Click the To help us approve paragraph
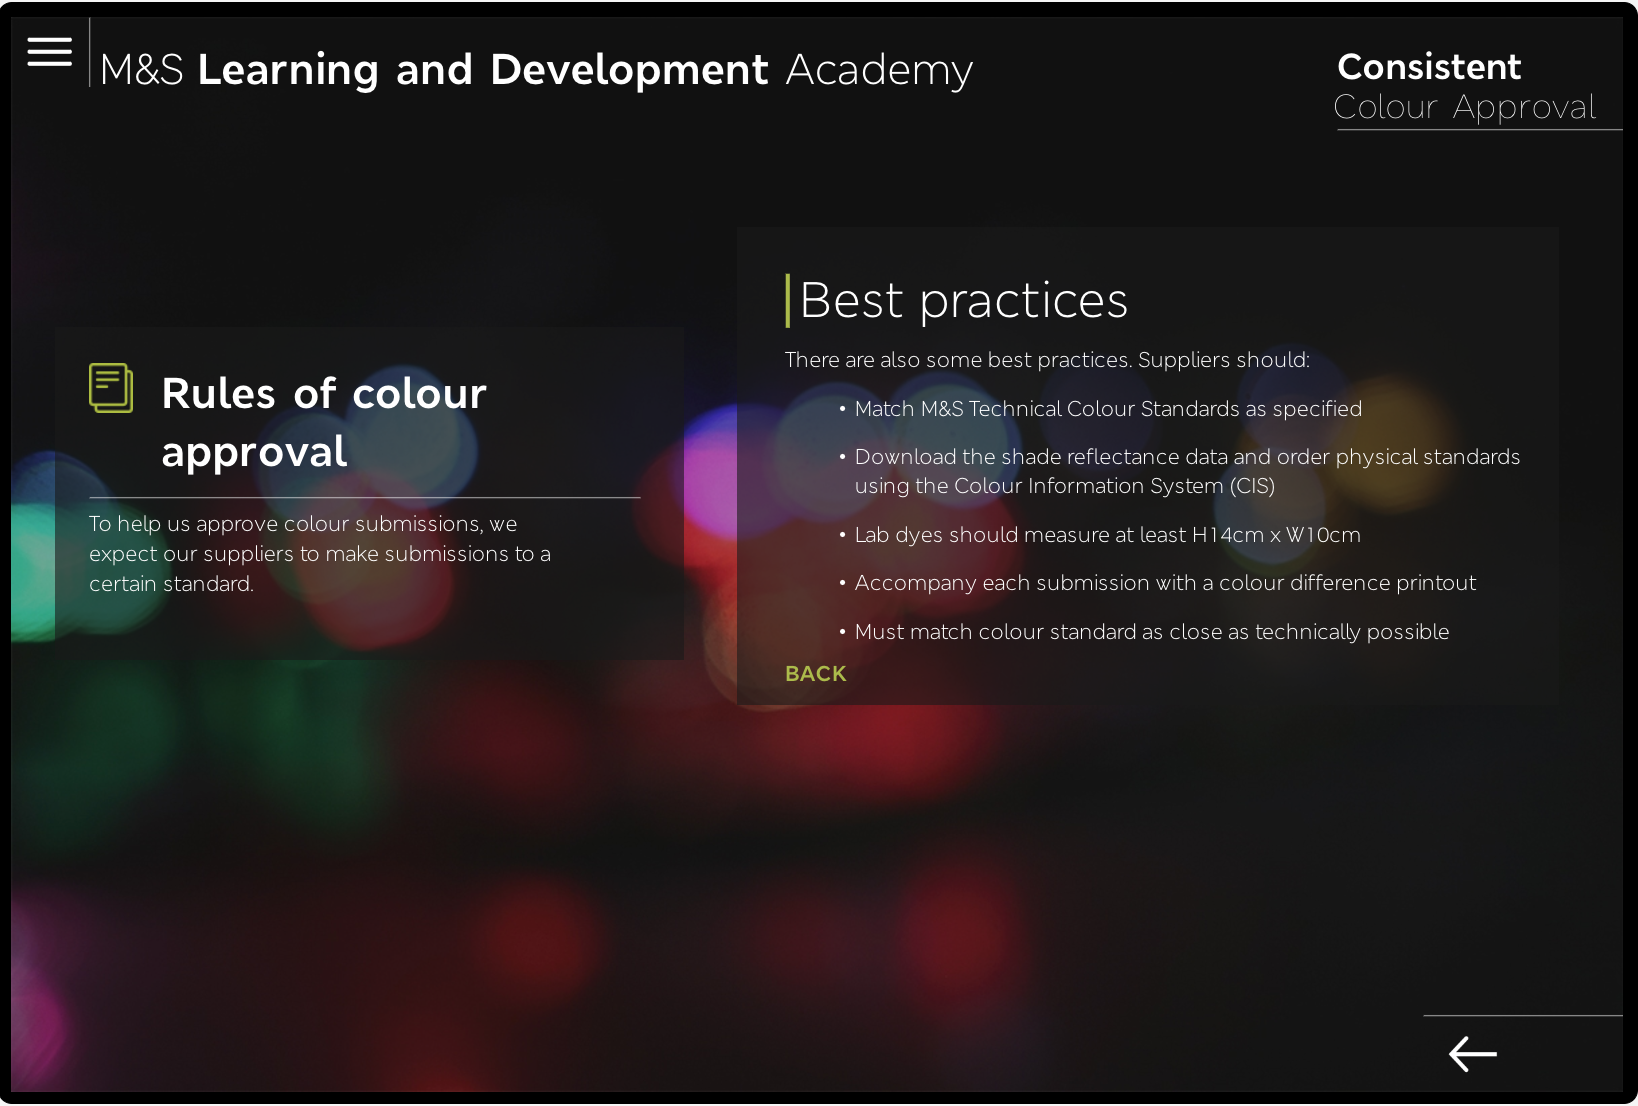This screenshot has height=1106, width=1638. (320, 554)
